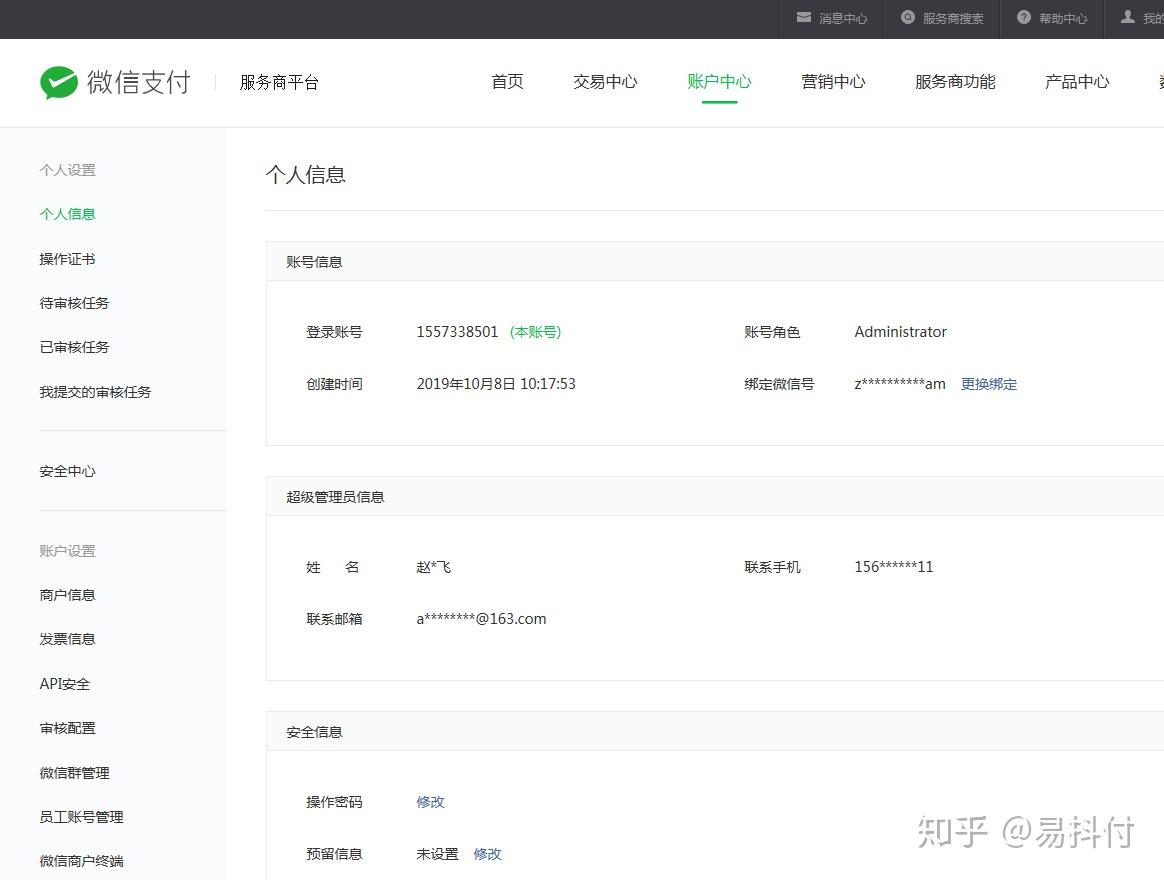Open 我提交的审核任务 sidebar item
The height and width of the screenshot is (880, 1164).
tap(95, 392)
